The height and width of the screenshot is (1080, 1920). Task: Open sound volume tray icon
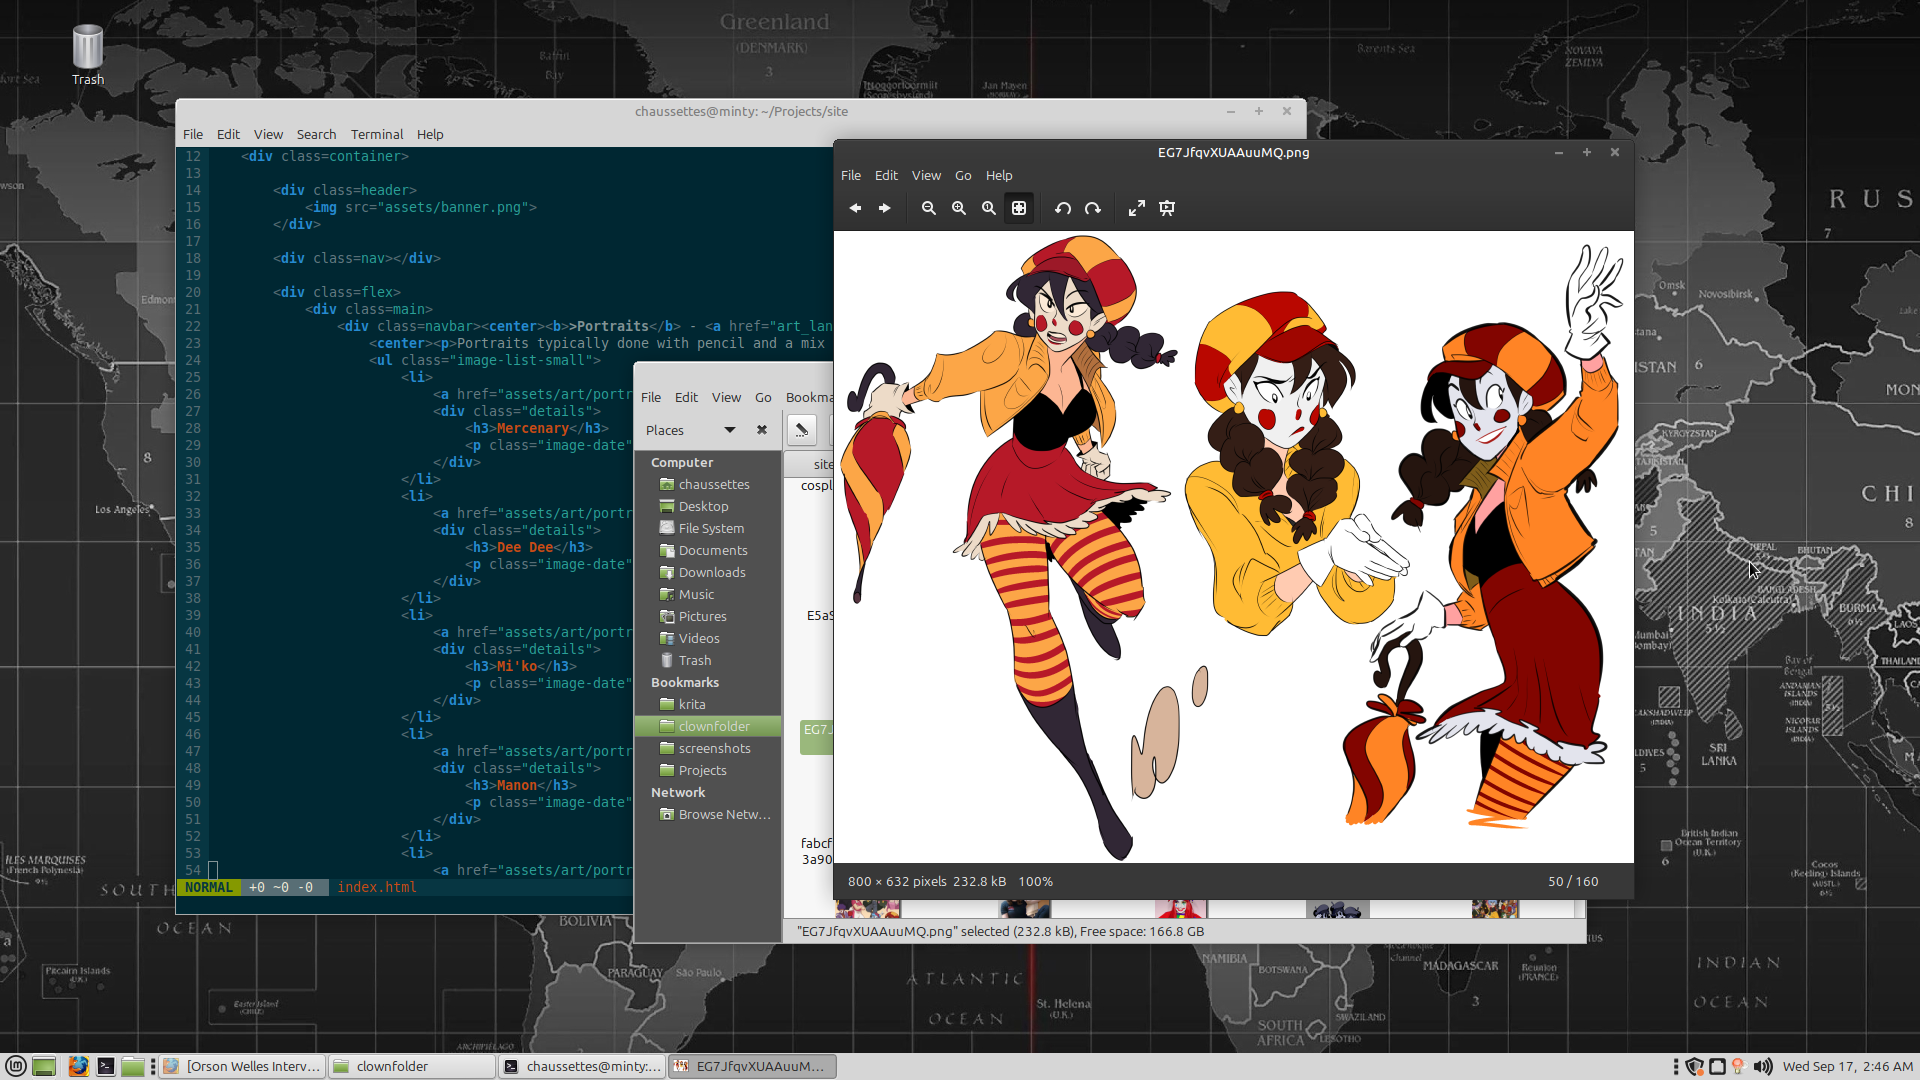(1763, 1066)
